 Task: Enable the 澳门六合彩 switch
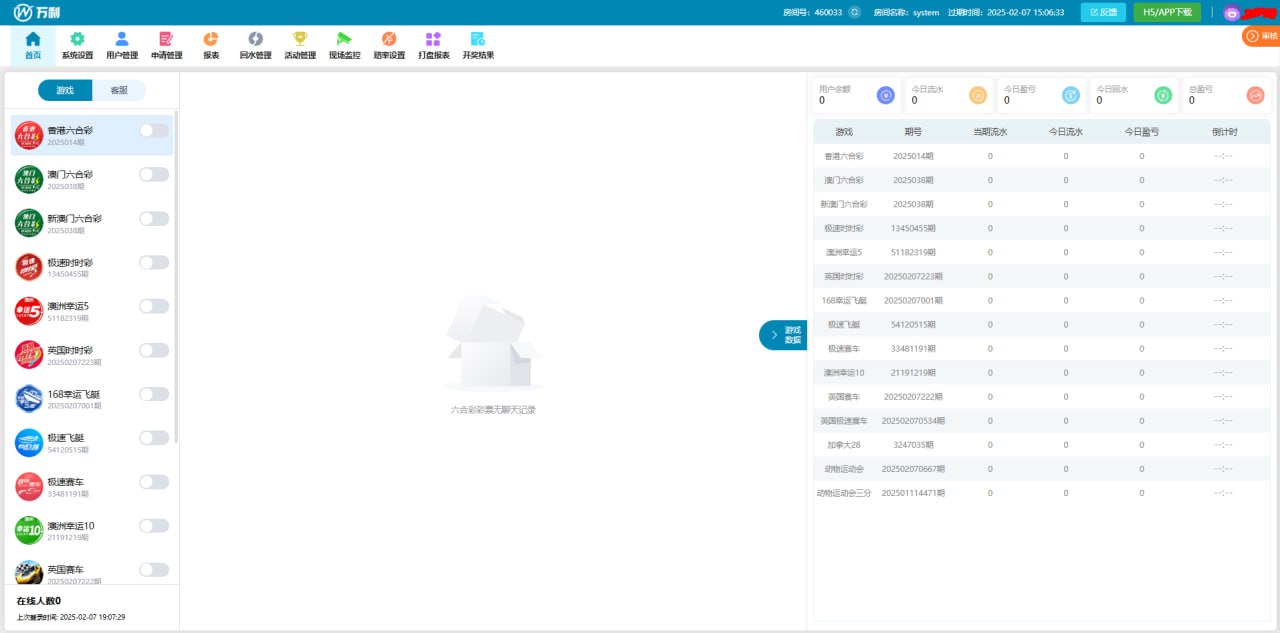coord(154,174)
